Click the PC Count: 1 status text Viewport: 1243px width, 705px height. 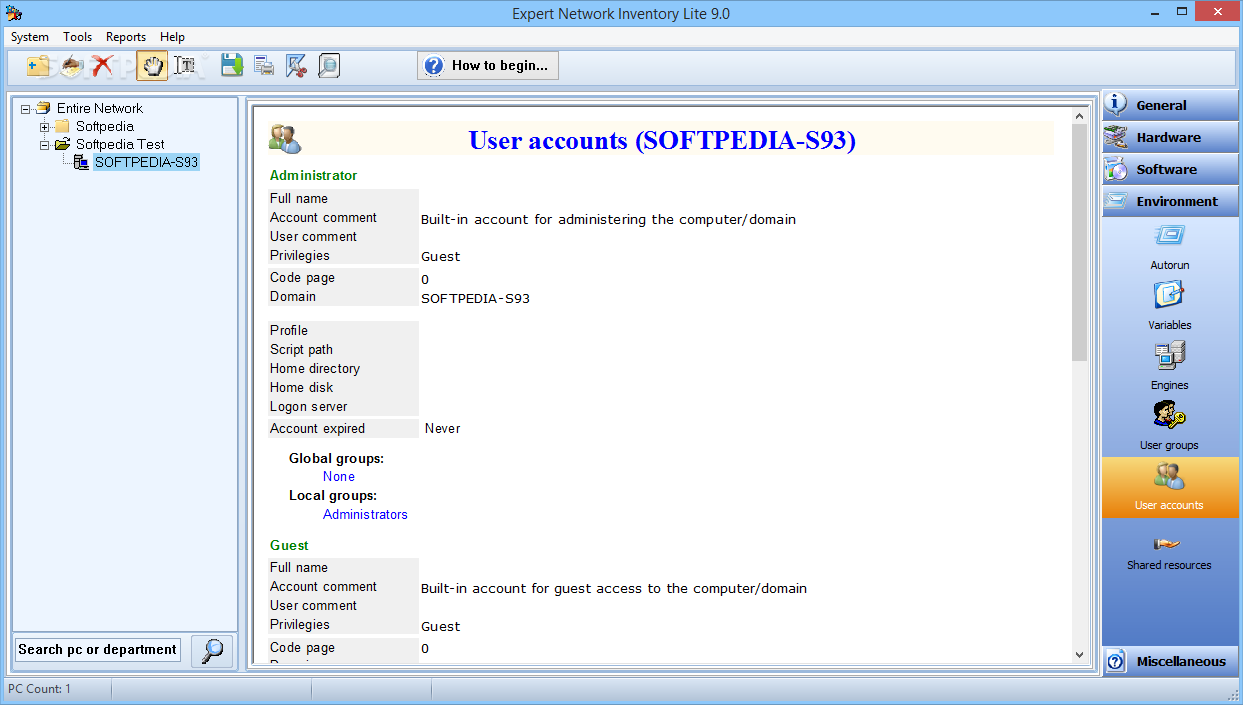tap(40, 689)
